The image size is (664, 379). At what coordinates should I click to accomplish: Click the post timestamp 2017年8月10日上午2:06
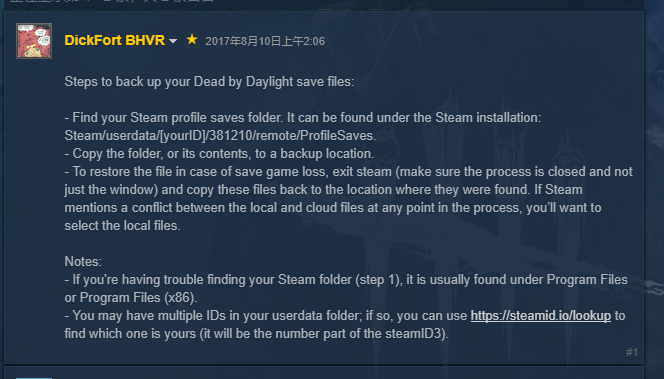[265, 41]
